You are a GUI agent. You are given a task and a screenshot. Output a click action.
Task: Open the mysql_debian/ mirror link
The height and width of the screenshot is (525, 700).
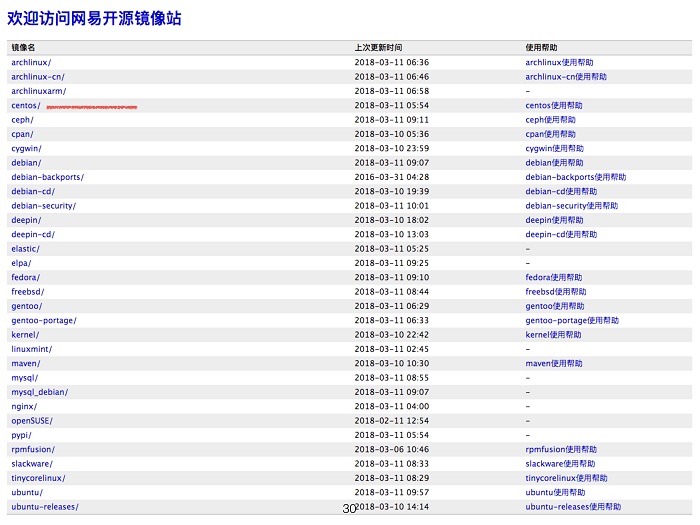(x=40, y=392)
